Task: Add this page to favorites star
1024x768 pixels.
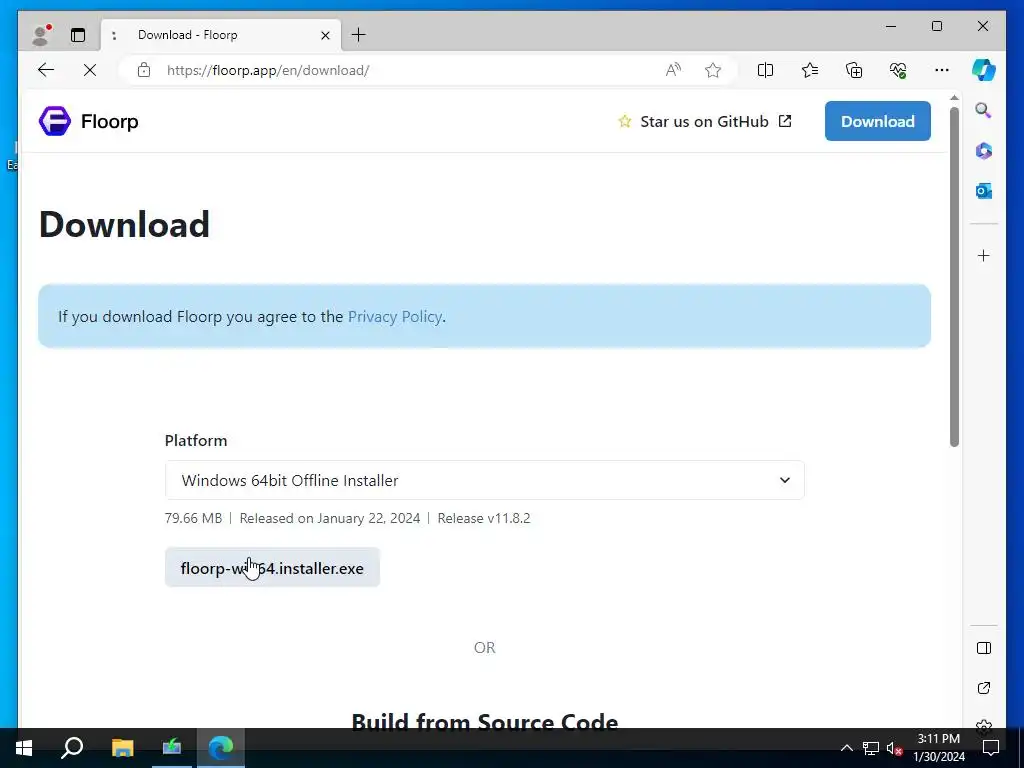Action: [x=712, y=70]
